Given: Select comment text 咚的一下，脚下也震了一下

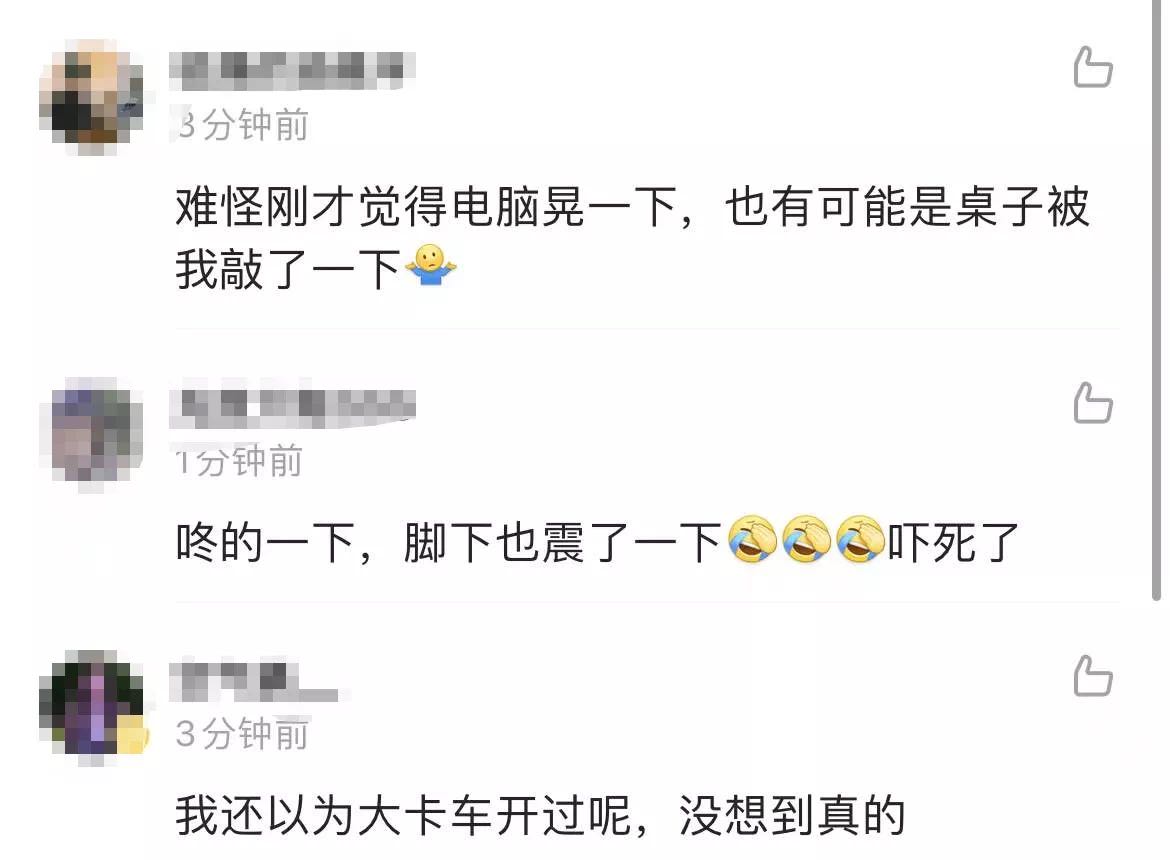Looking at the screenshot, I should click(448, 542).
